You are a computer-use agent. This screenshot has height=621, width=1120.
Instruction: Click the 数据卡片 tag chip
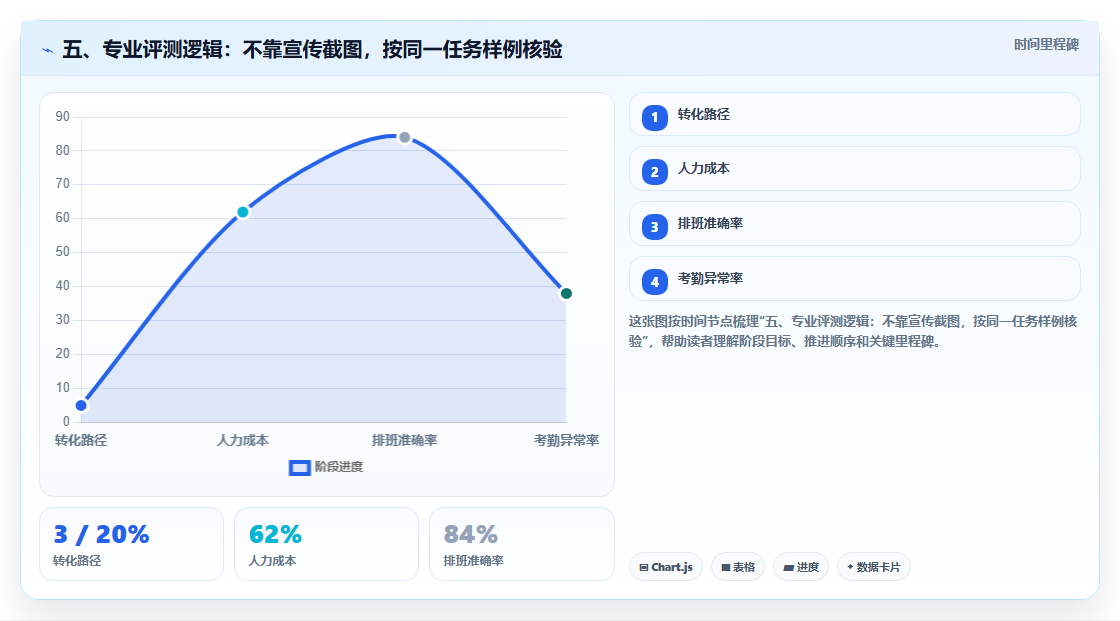coord(874,567)
